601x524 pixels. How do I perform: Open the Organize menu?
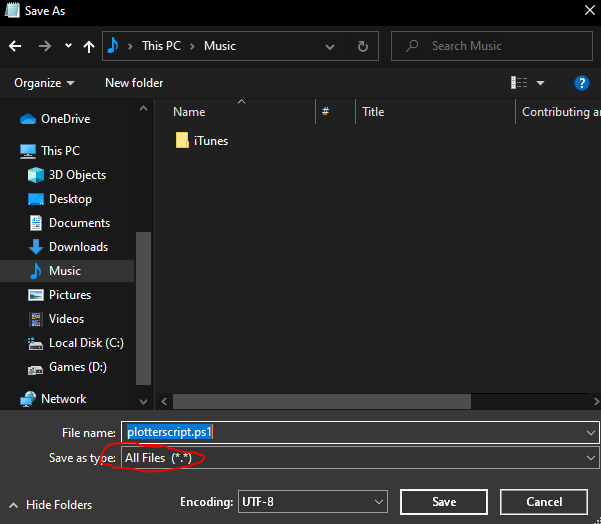tap(44, 83)
